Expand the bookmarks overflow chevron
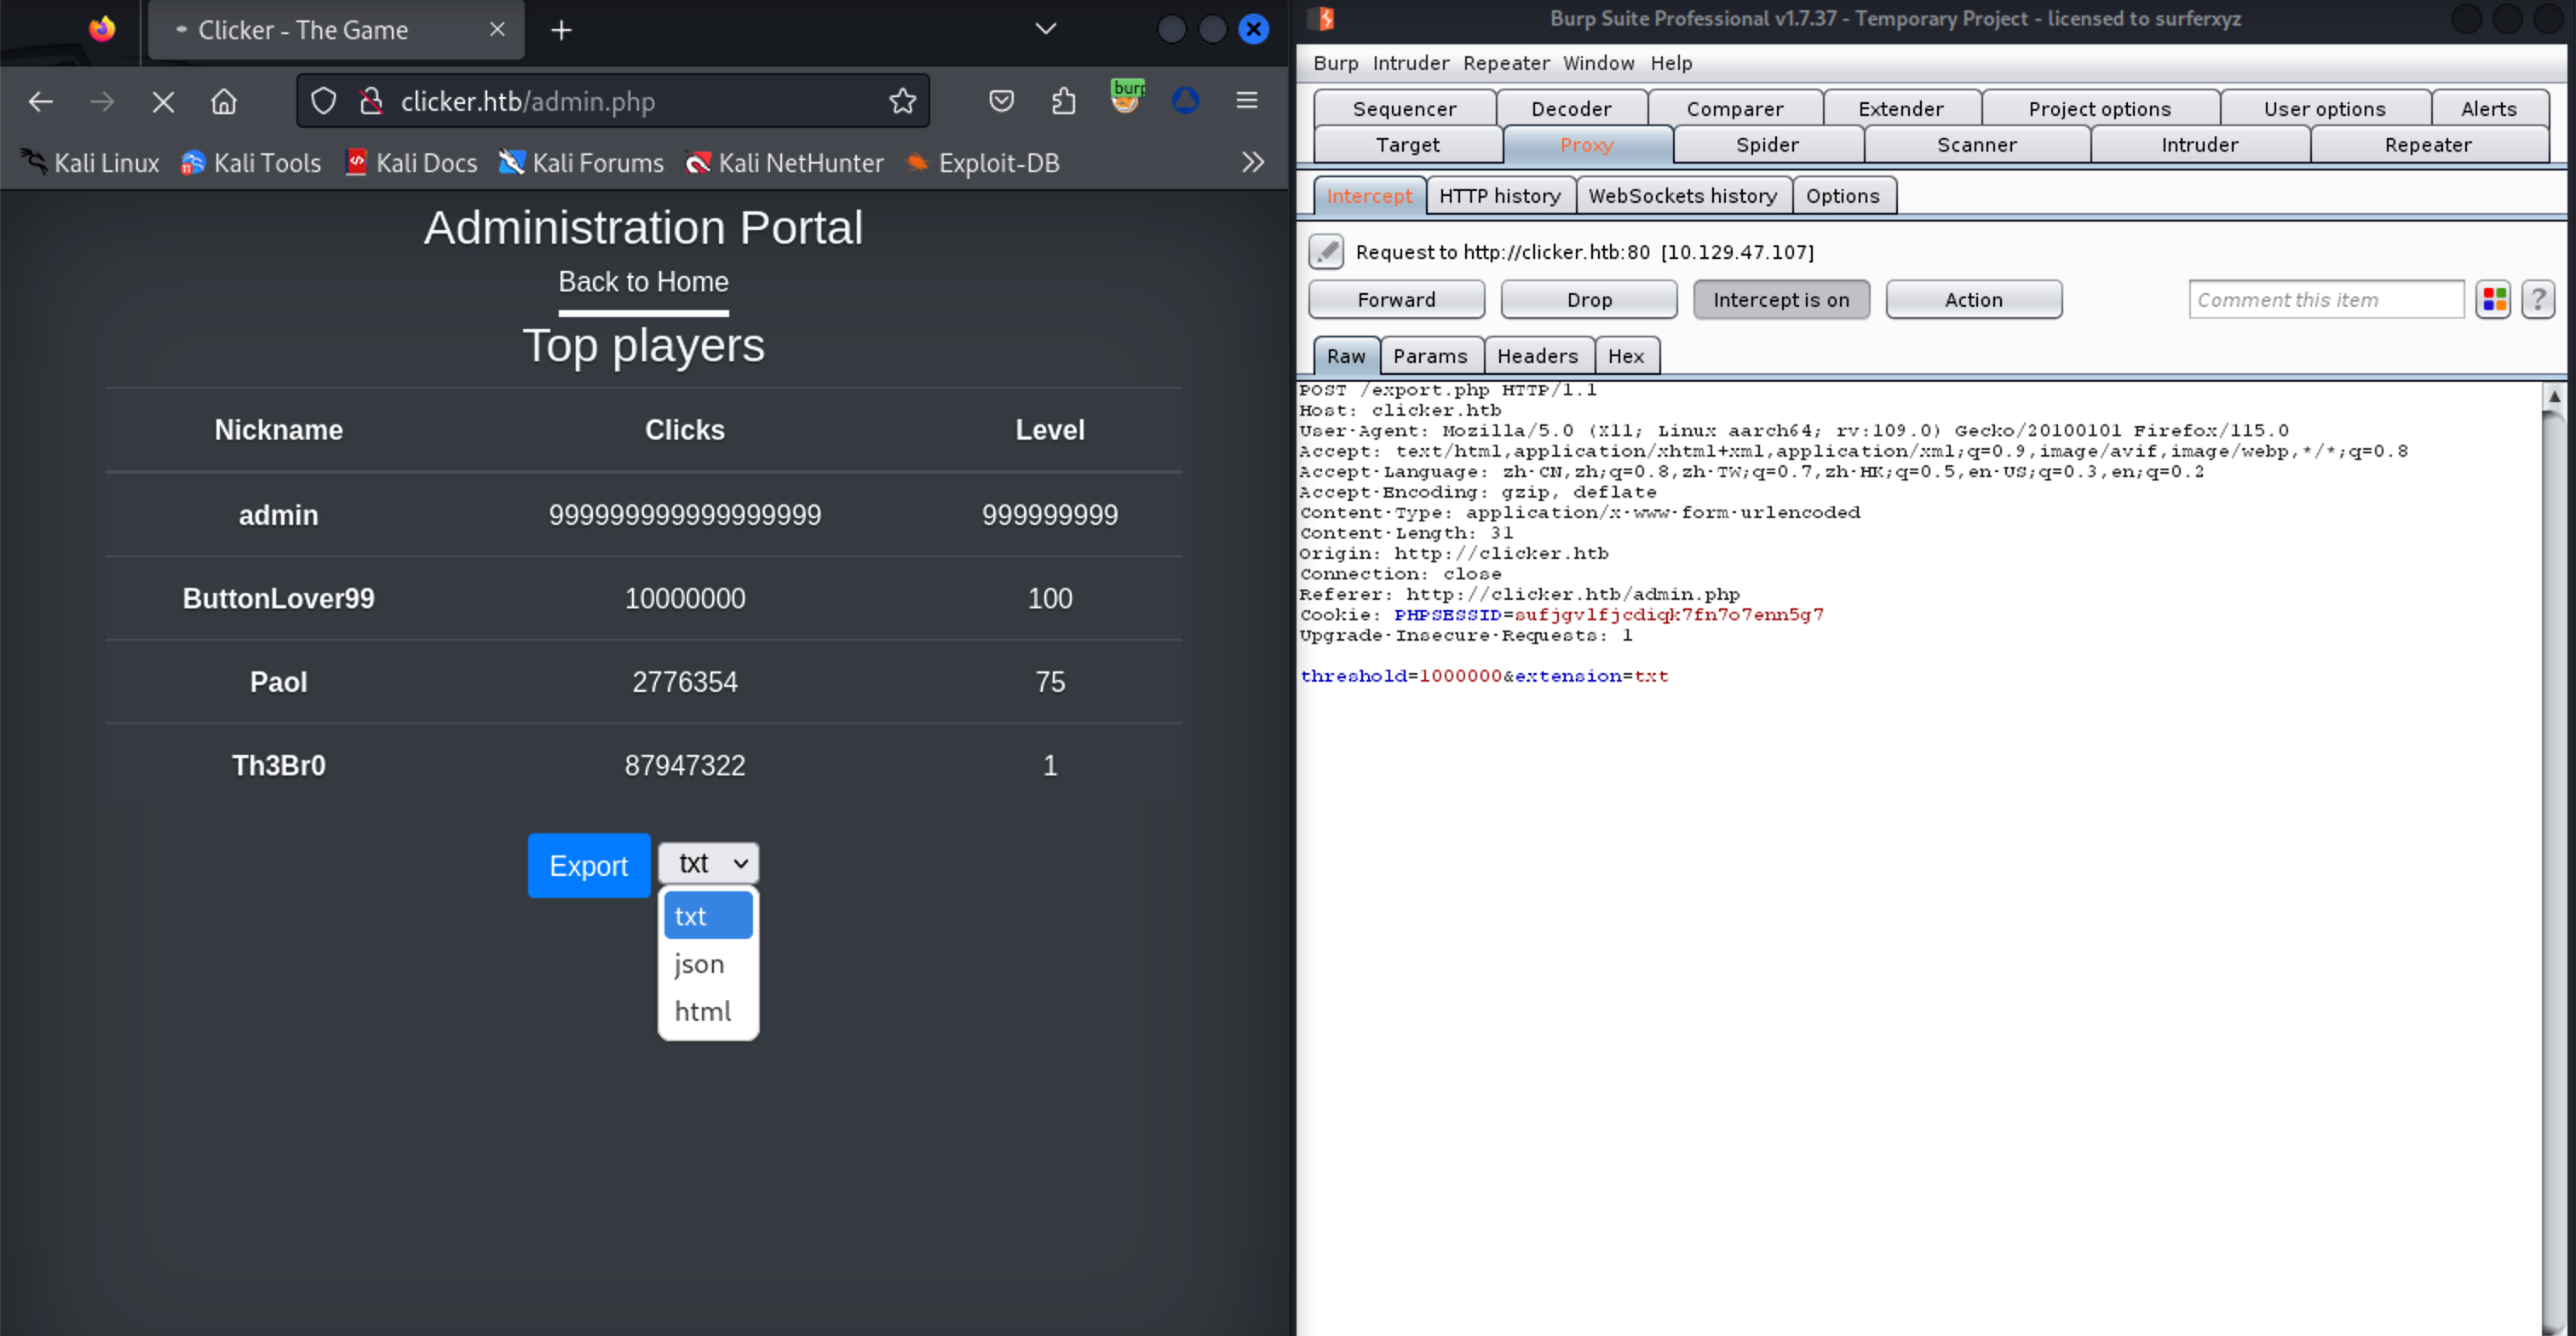The image size is (2576, 1336). coord(1252,163)
